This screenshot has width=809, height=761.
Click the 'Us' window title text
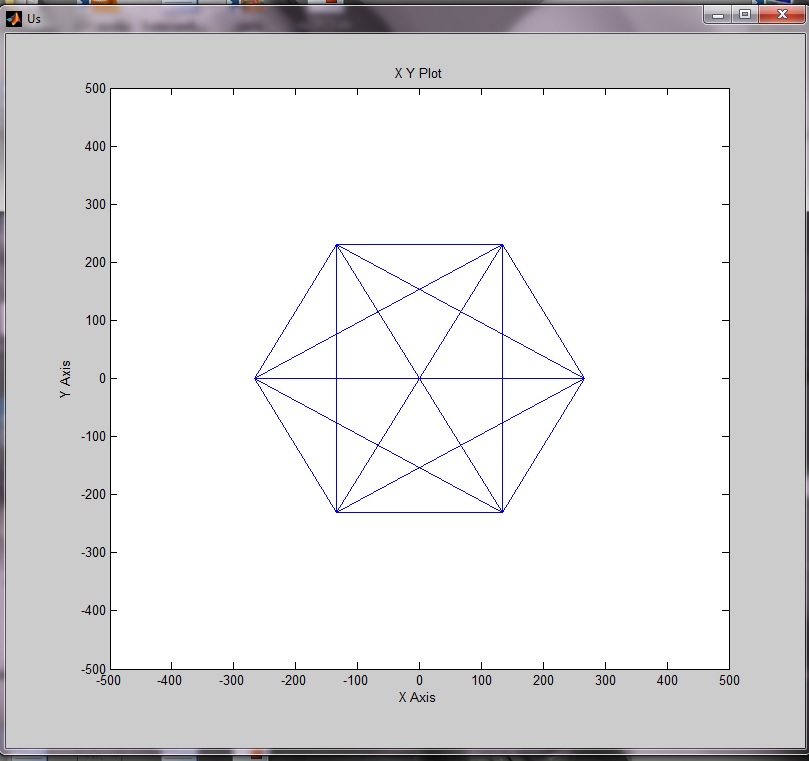[34, 19]
